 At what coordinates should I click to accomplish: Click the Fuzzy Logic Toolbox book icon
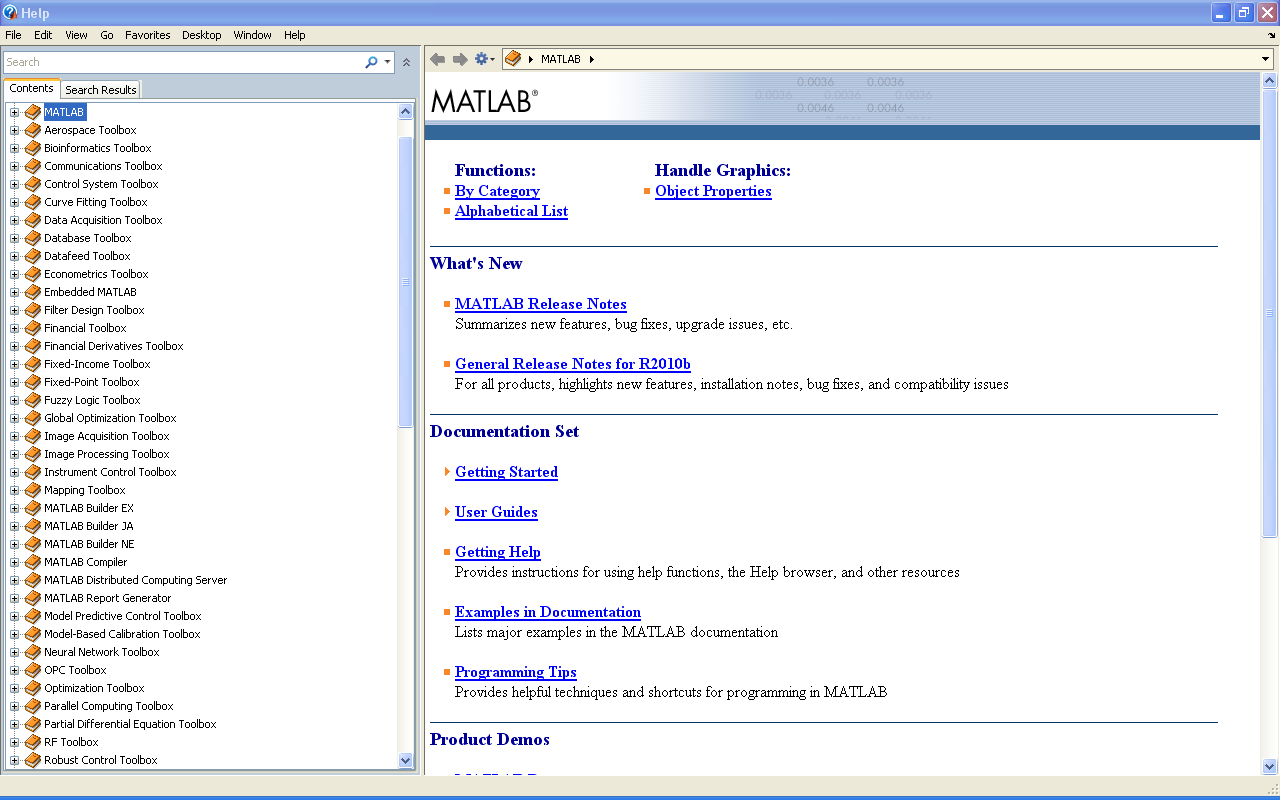pos(33,400)
